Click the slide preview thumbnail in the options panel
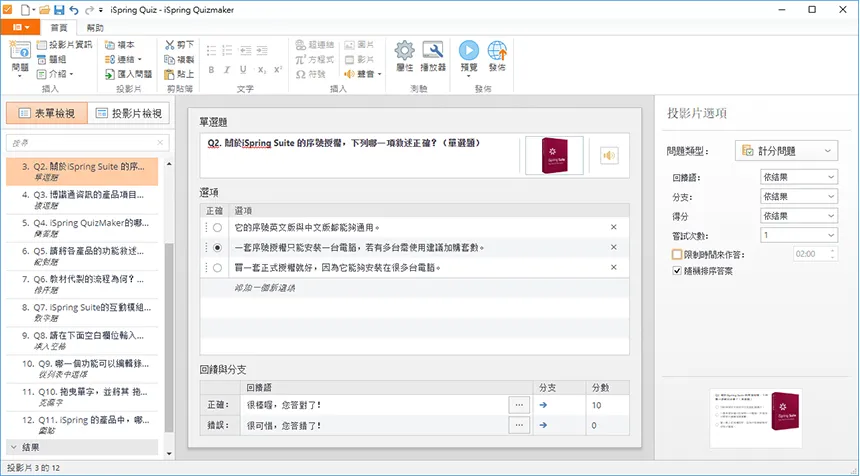The height and width of the screenshot is (476, 860). click(756, 418)
